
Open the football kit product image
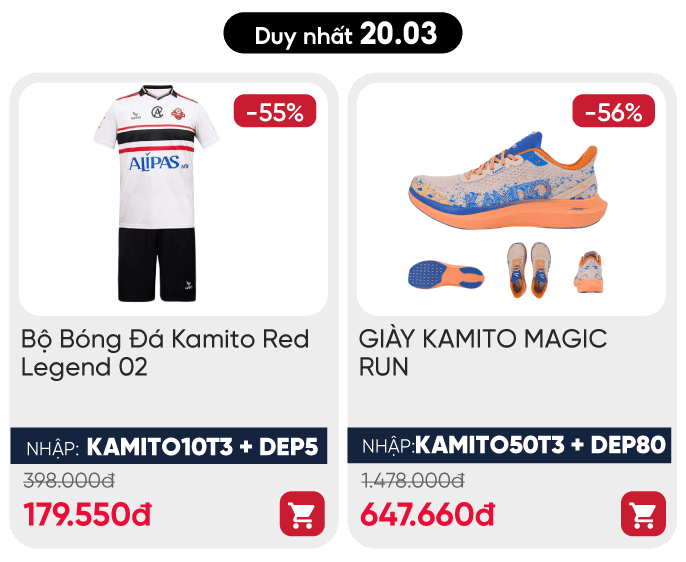[156, 193]
